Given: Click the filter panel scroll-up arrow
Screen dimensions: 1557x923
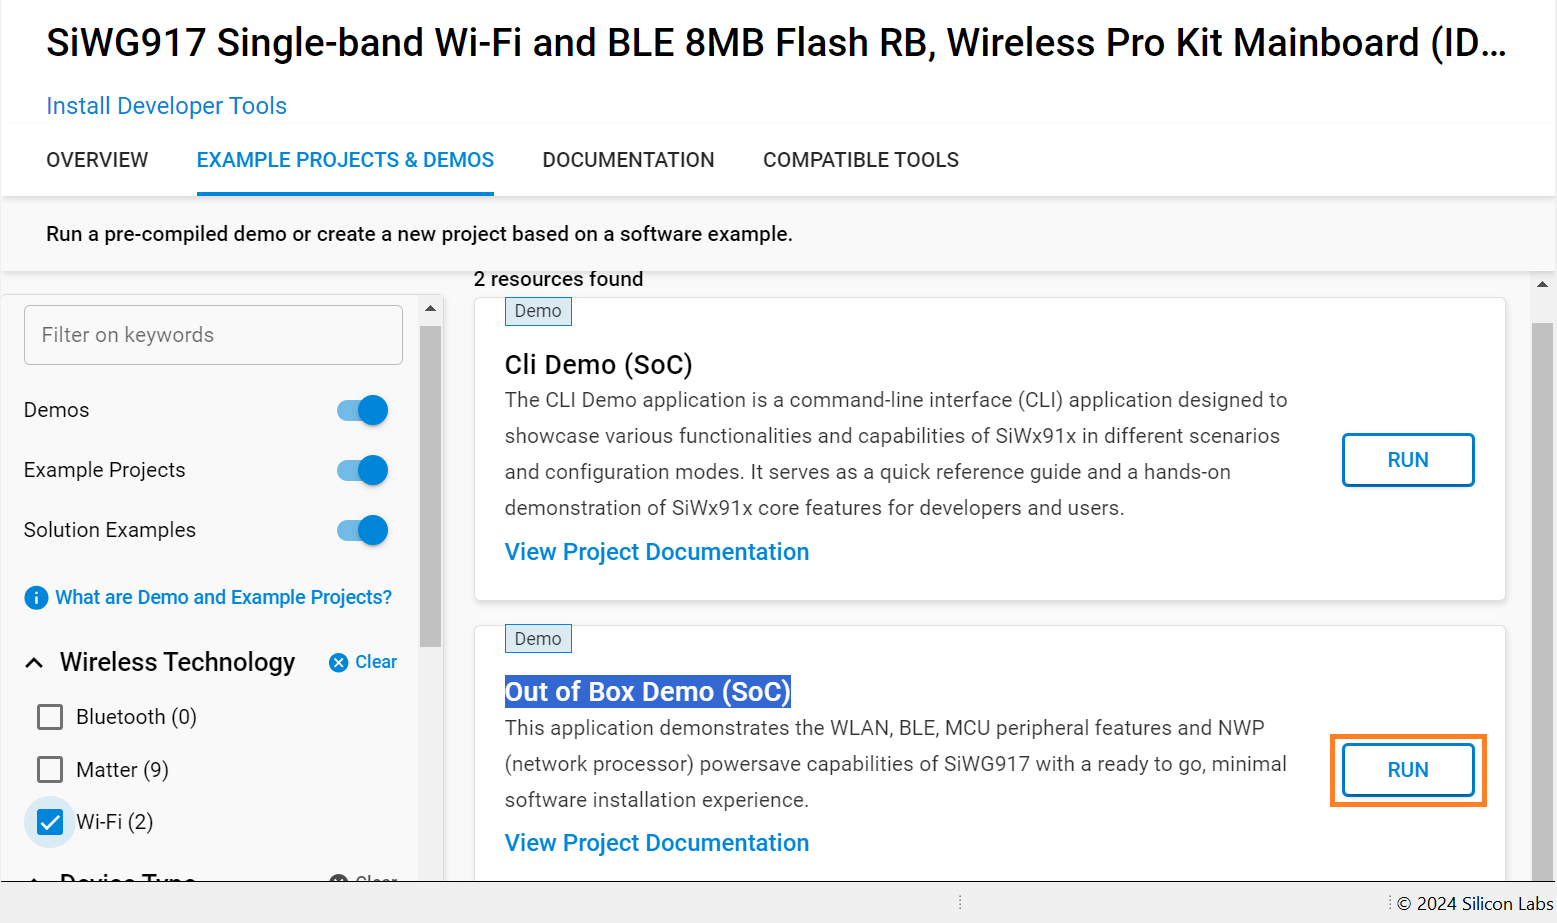Looking at the screenshot, I should click(430, 308).
